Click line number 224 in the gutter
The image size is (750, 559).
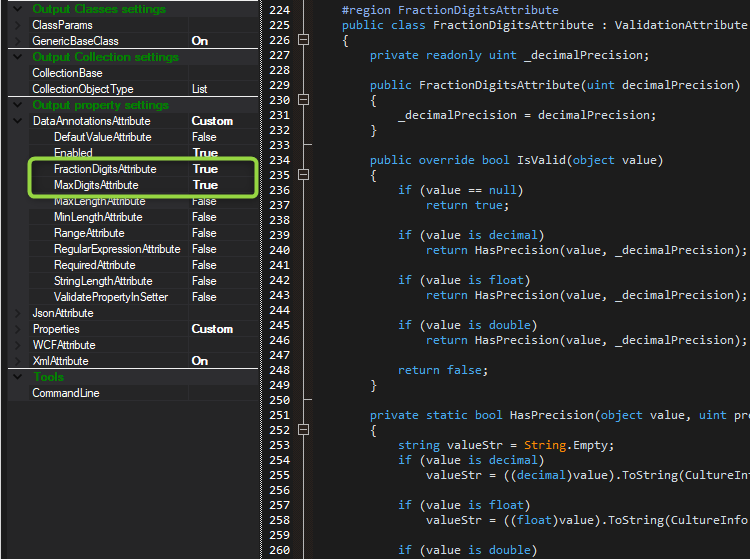[x=279, y=10]
